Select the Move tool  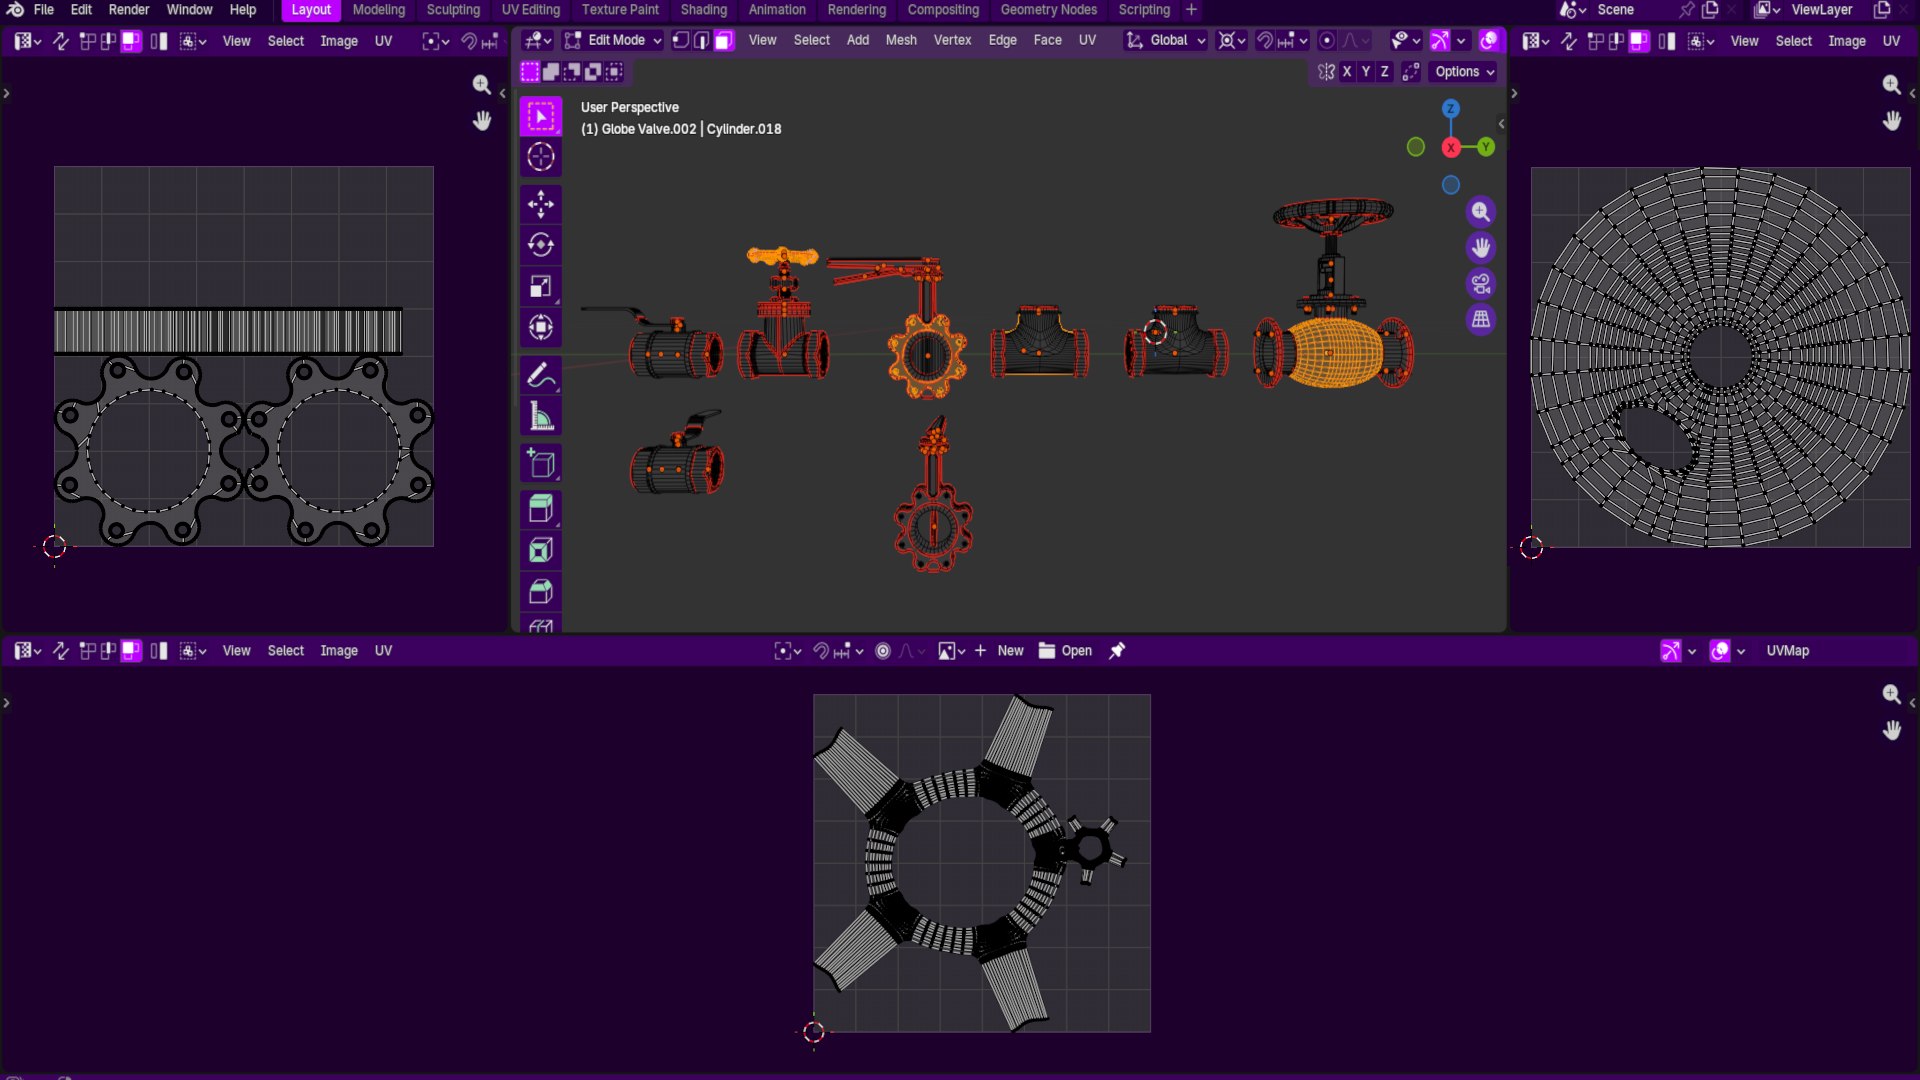coord(541,204)
